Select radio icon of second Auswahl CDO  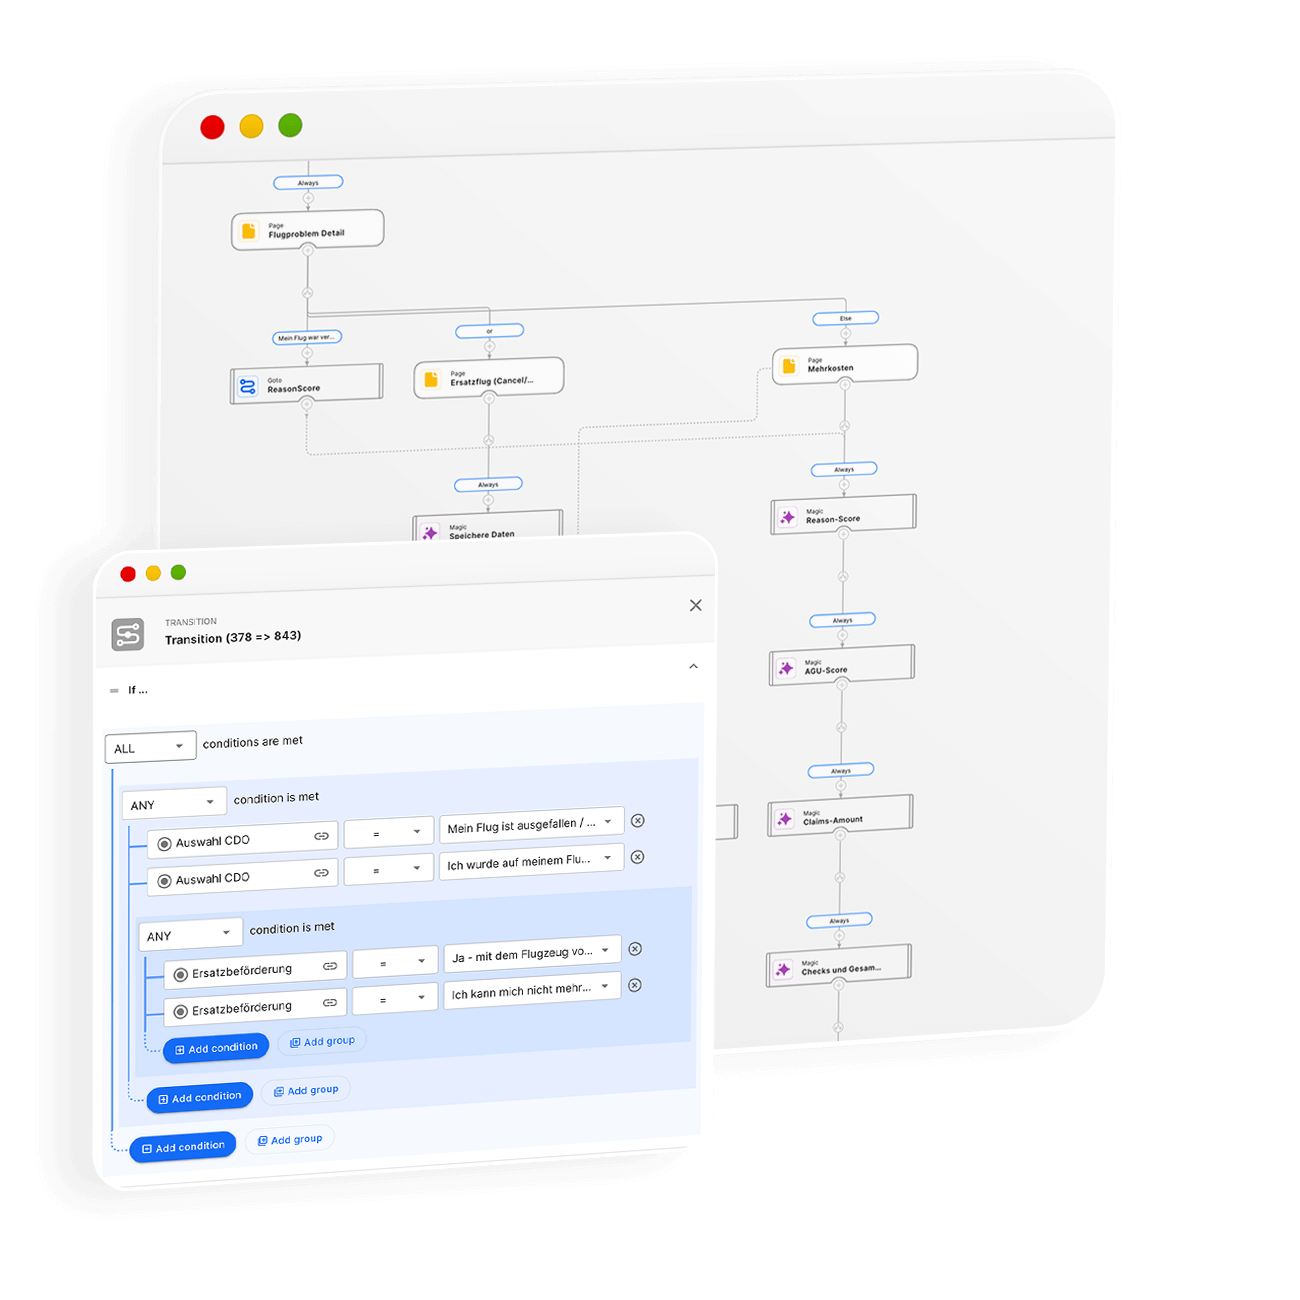coord(164,881)
